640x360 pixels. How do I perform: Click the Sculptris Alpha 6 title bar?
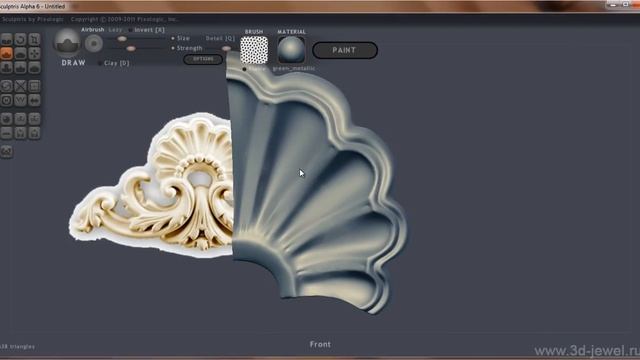point(320,6)
